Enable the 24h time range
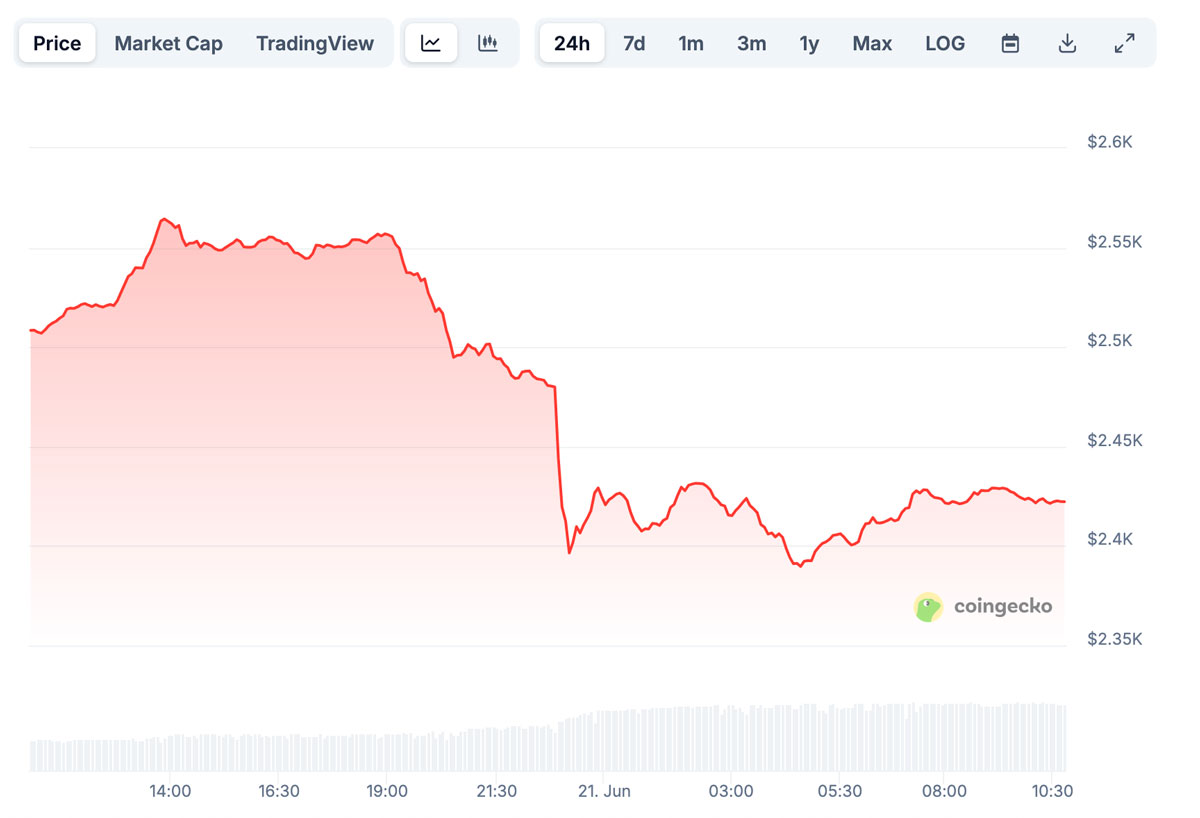The height and width of the screenshot is (818, 1200). (x=571, y=43)
